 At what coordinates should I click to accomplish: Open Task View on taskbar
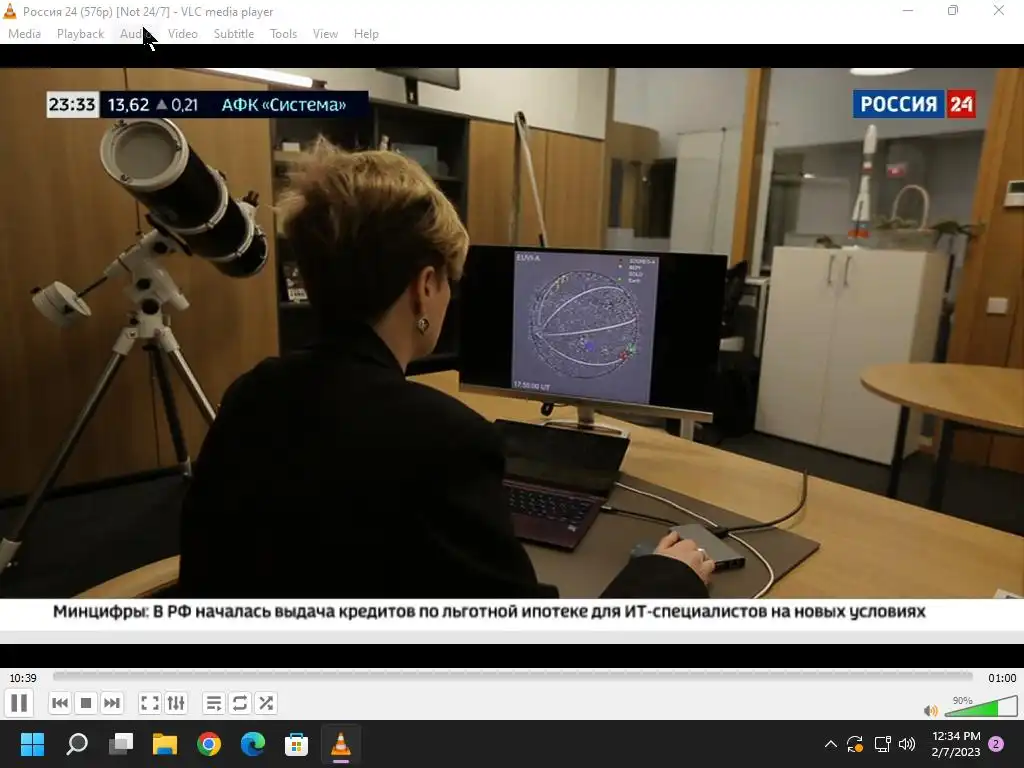tap(121, 744)
